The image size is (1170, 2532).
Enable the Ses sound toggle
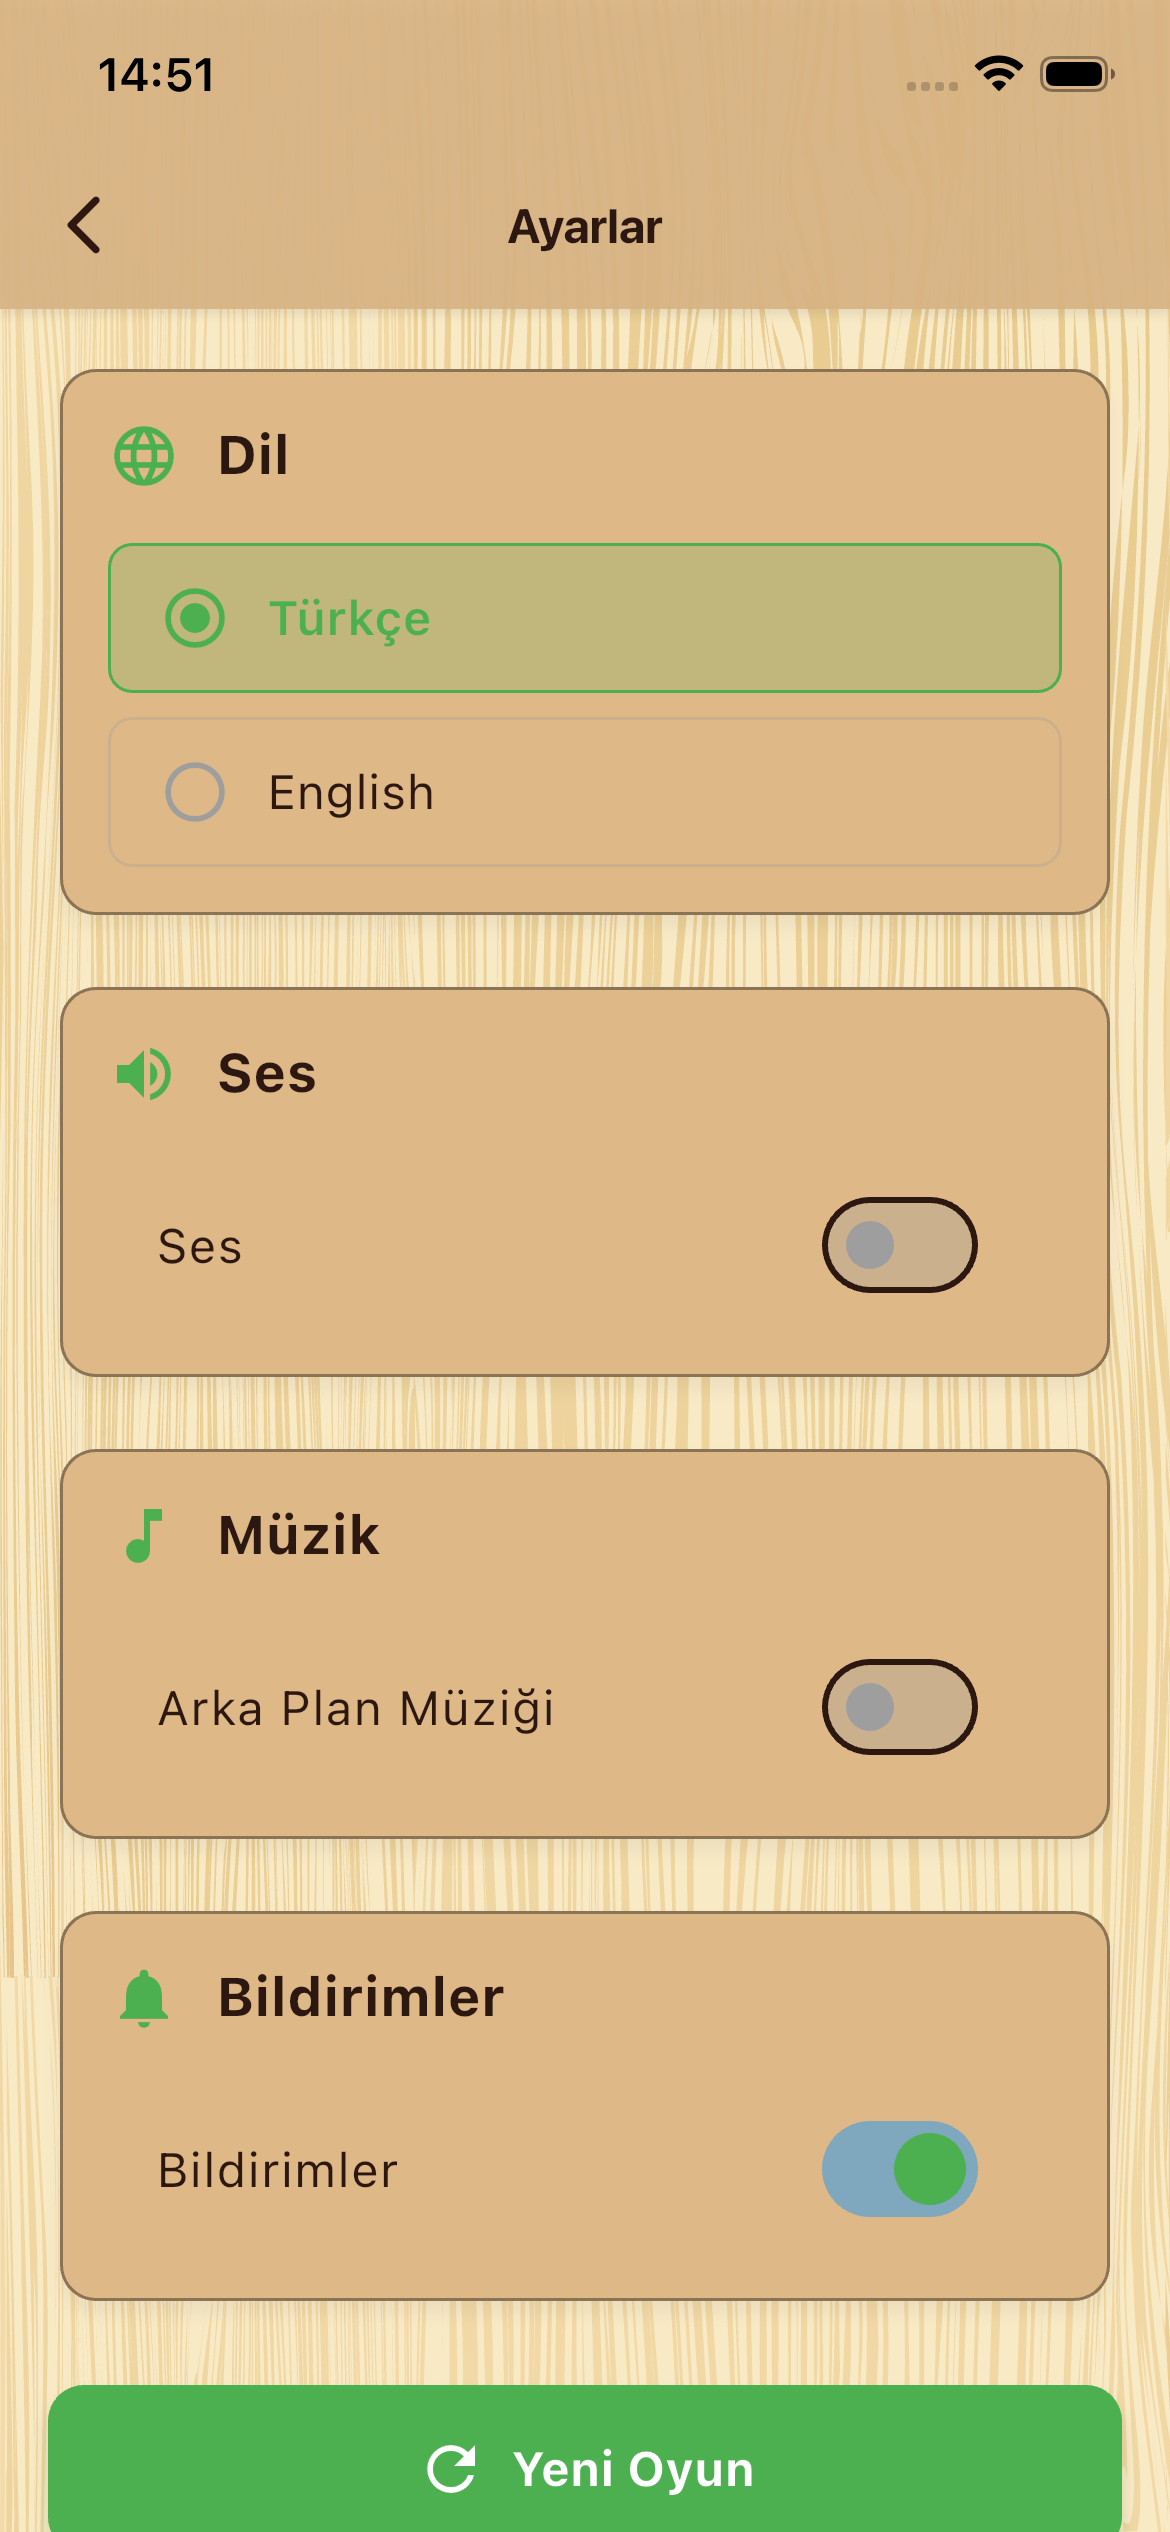click(x=898, y=1245)
